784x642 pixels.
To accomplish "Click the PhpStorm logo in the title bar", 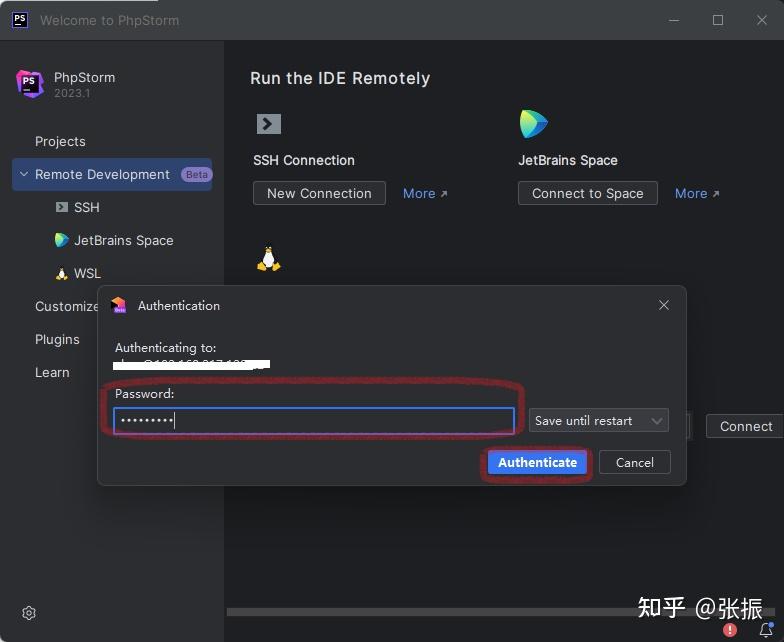I will tap(20, 20).
